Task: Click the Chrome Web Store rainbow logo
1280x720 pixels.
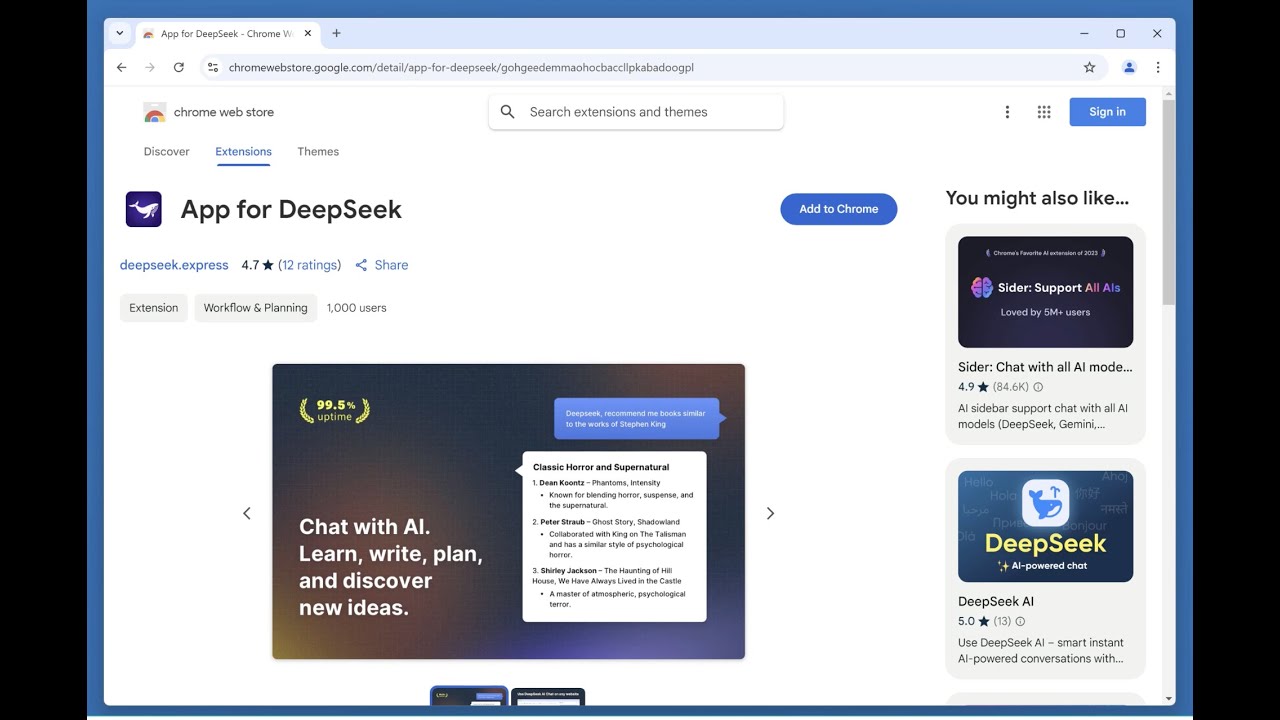Action: (155, 112)
